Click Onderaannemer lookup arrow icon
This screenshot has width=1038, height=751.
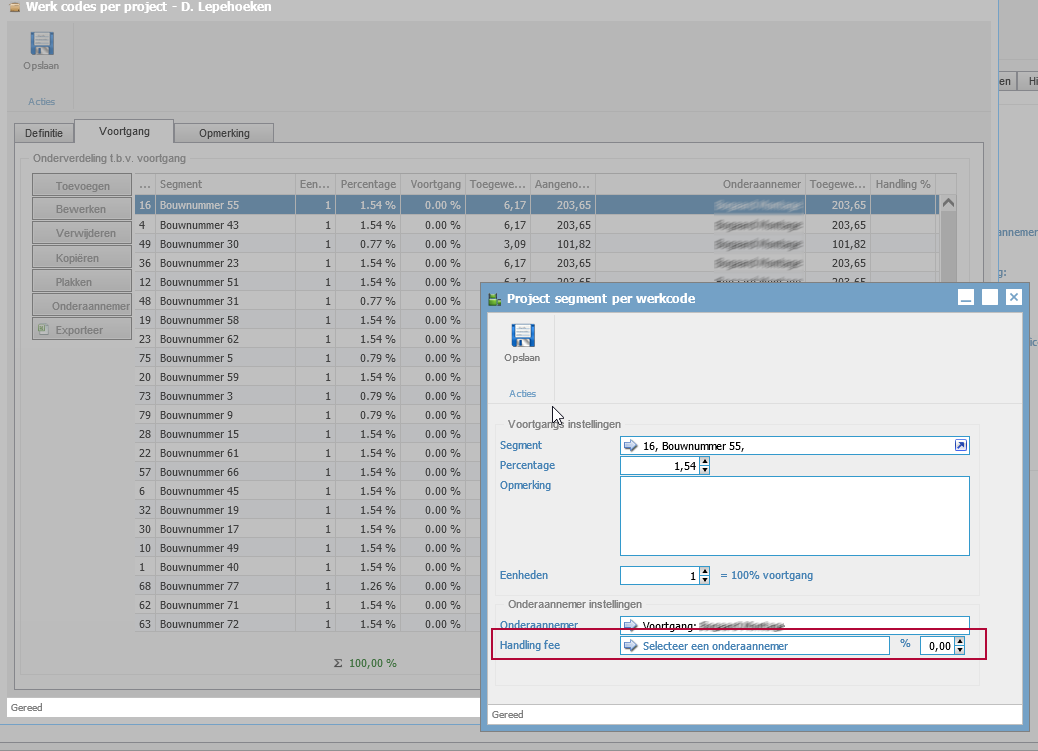[631, 626]
